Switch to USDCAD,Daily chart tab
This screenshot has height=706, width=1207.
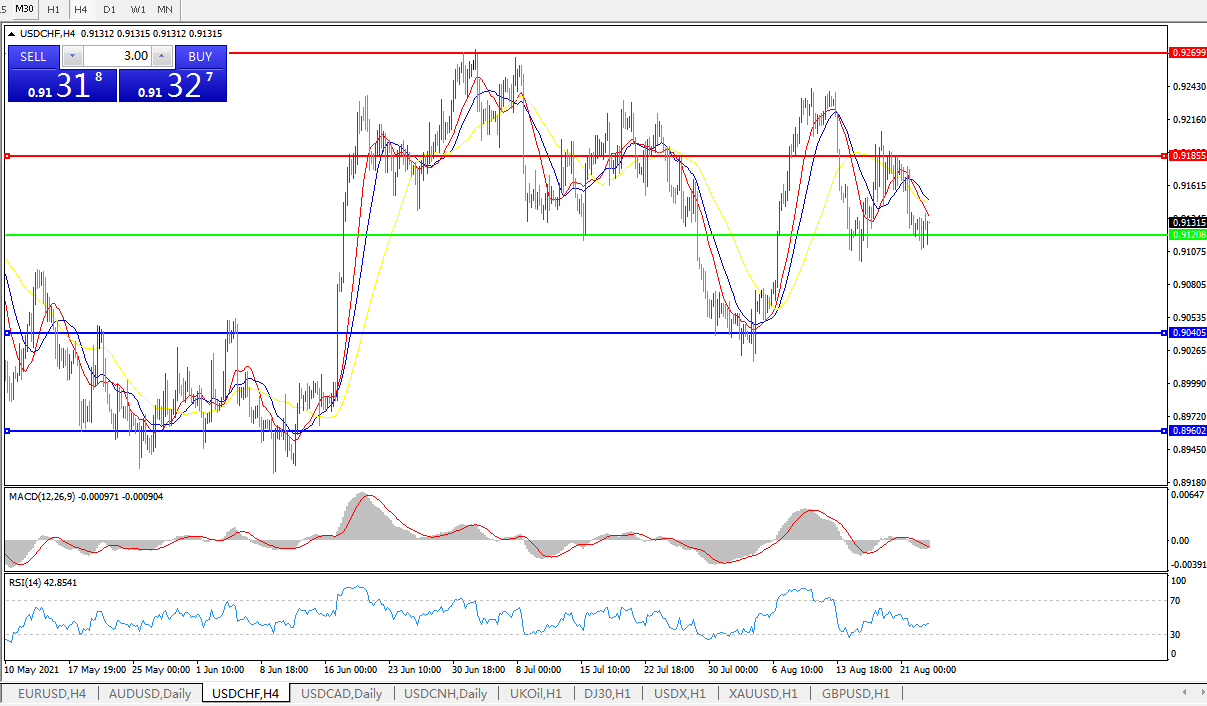(341, 693)
